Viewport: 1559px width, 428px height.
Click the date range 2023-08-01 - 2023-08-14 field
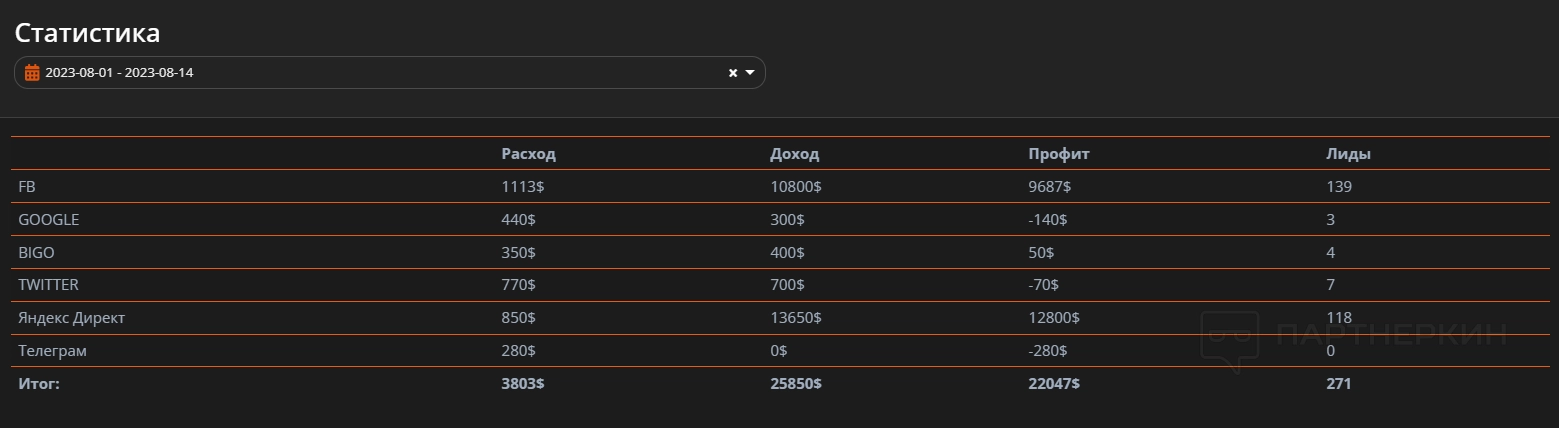coord(300,73)
